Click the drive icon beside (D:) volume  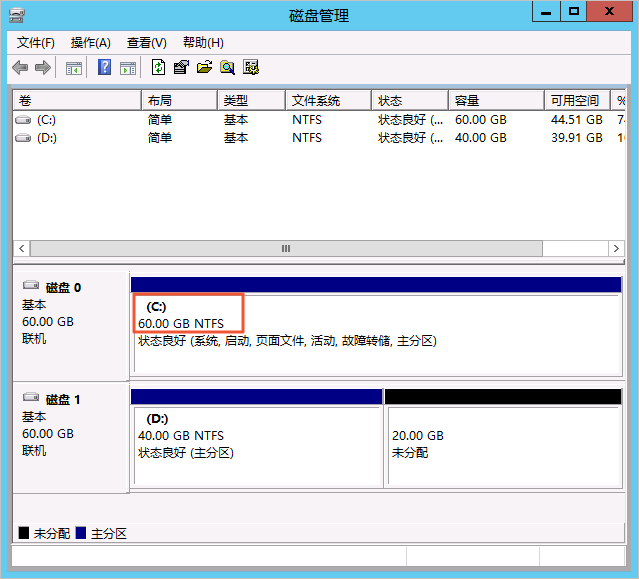point(23,138)
